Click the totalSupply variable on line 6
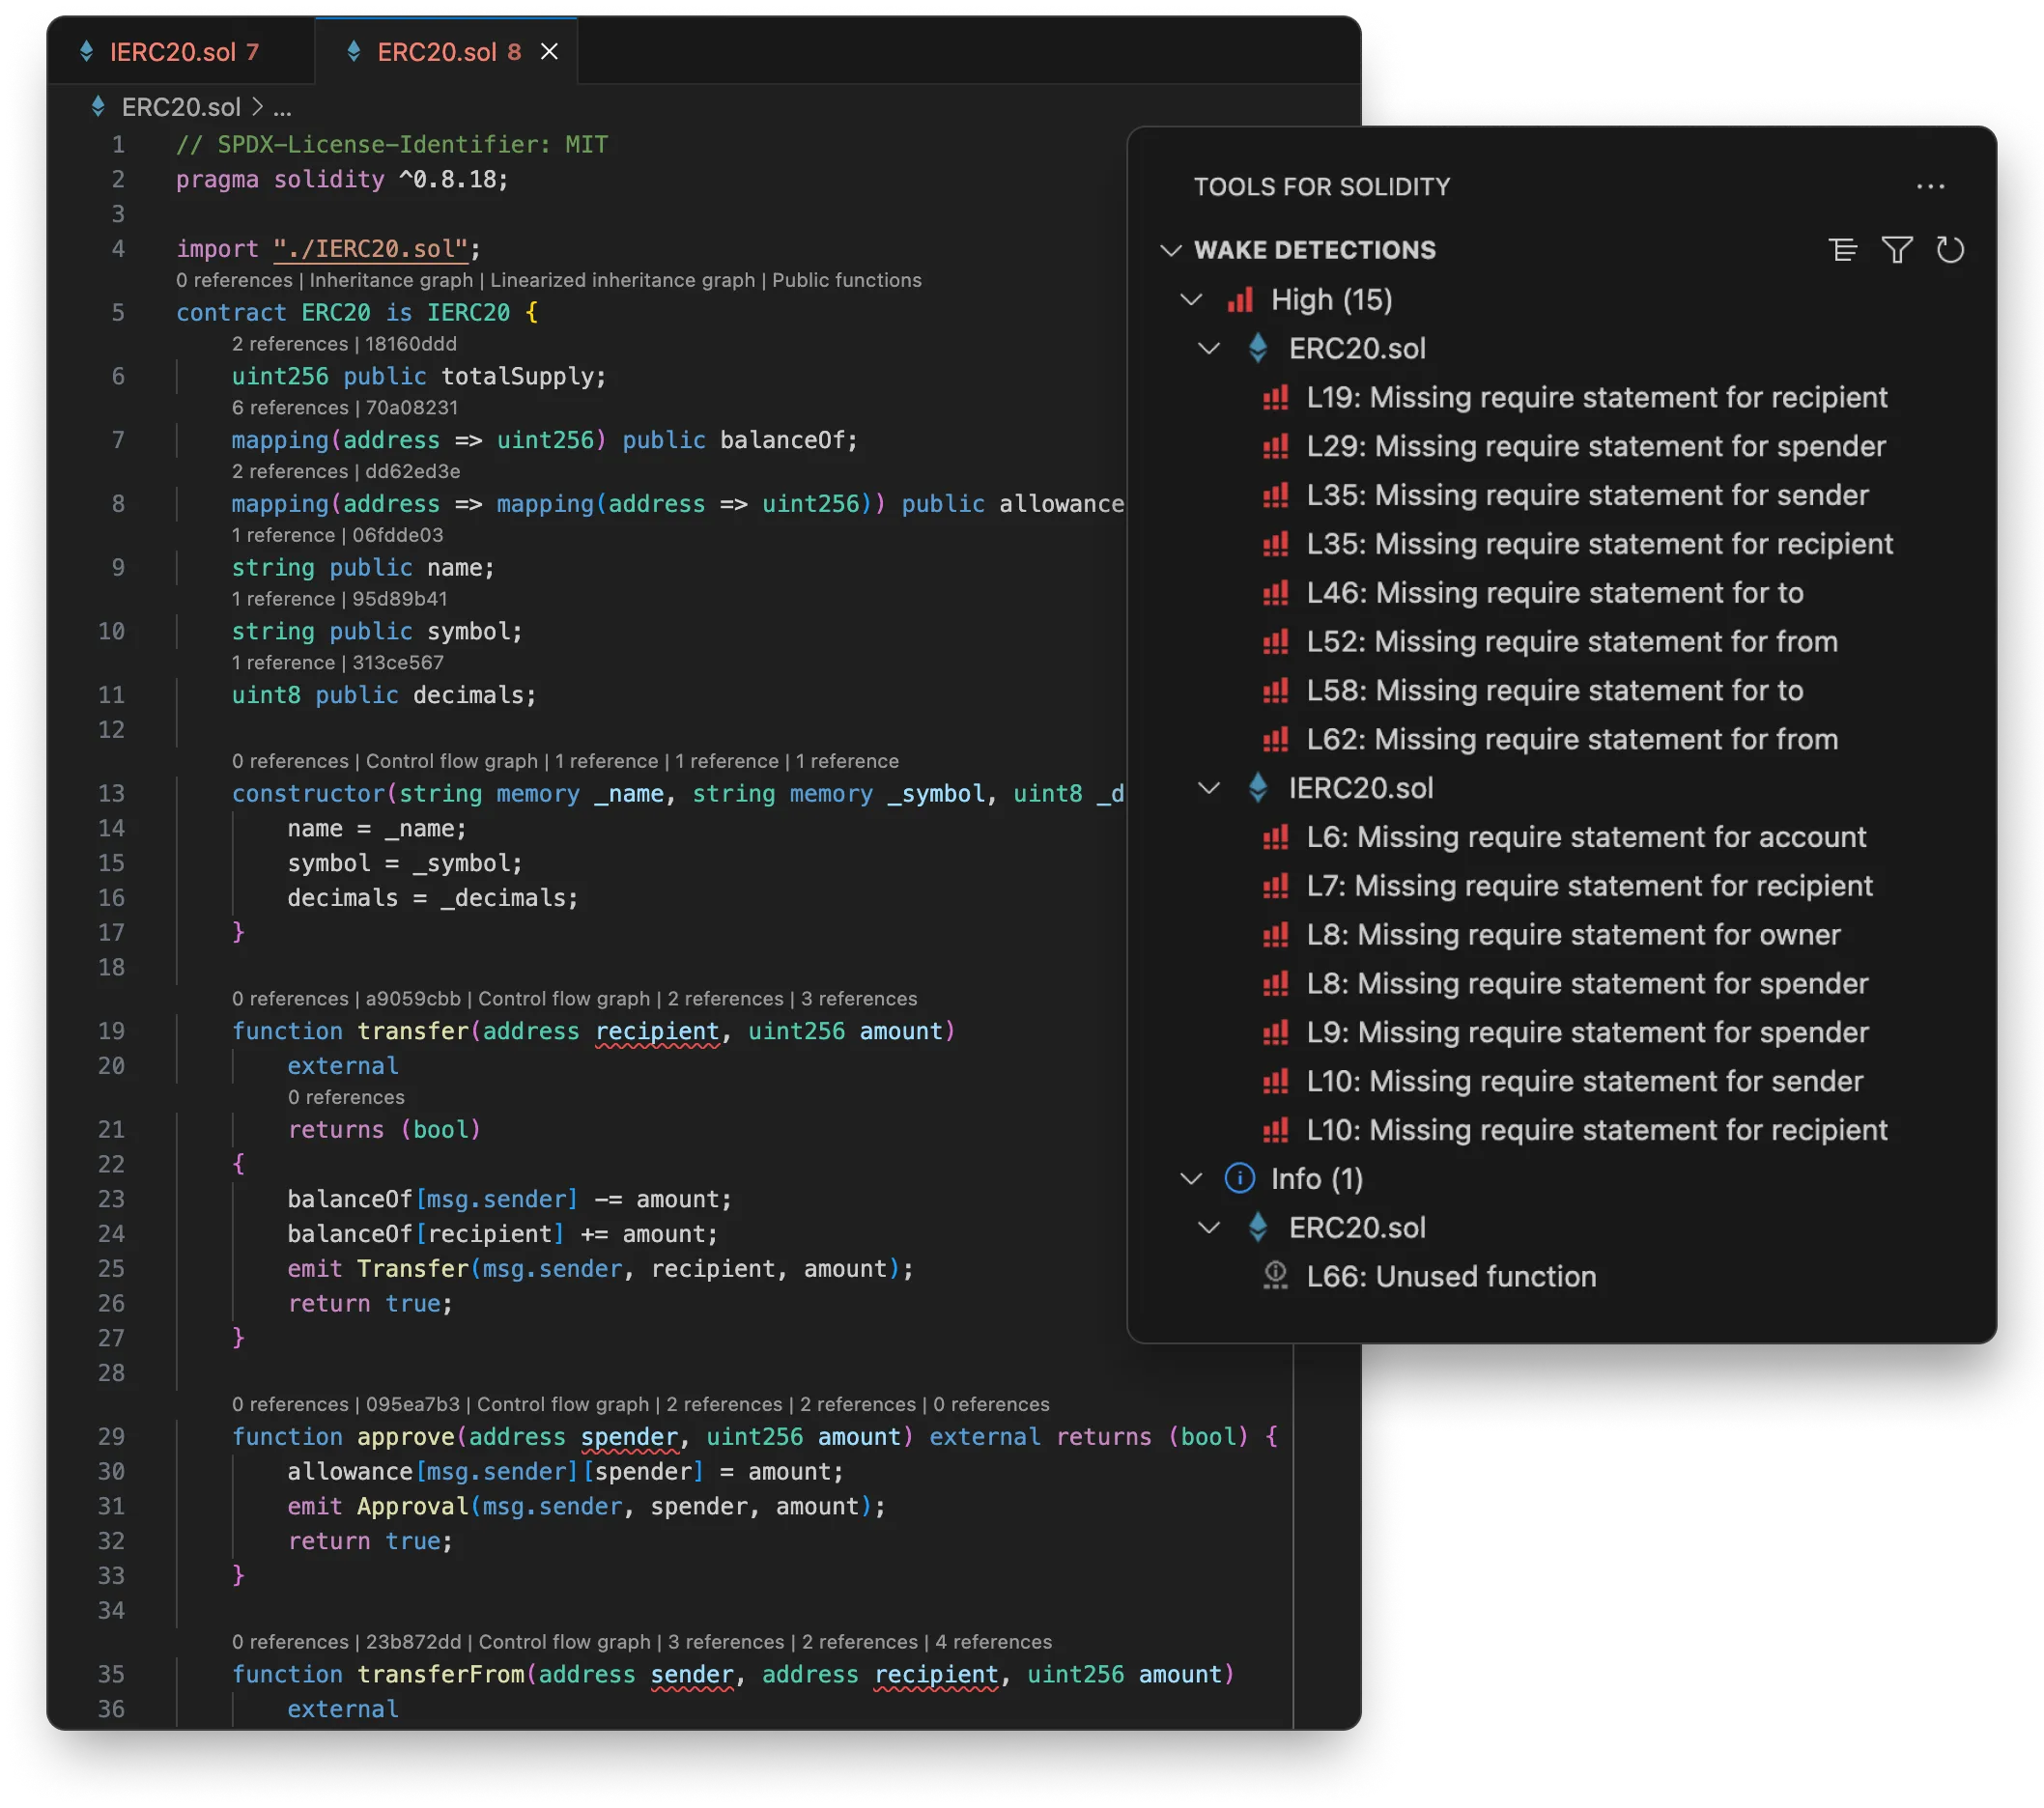 point(517,377)
